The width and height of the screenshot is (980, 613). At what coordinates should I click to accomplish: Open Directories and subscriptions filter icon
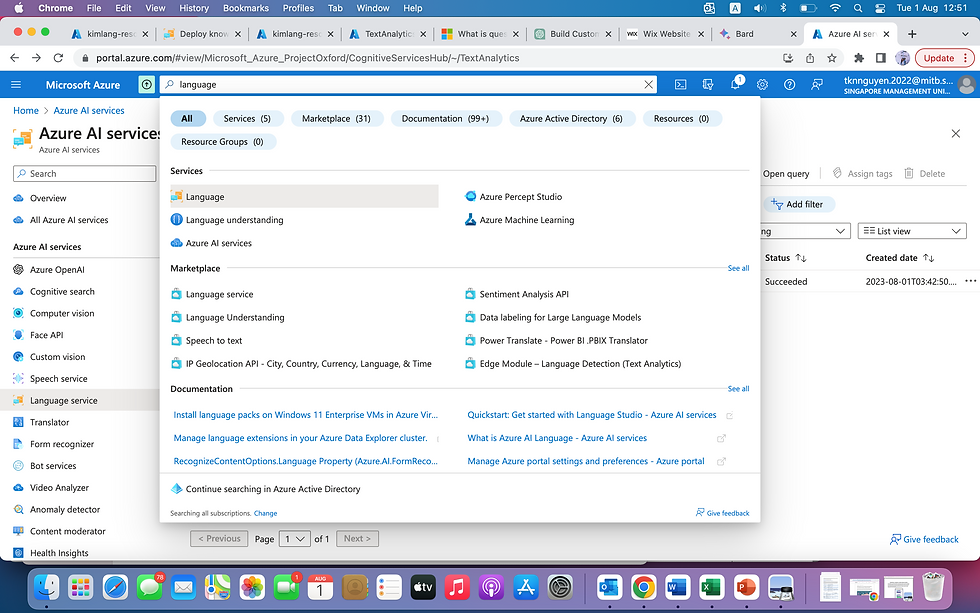708,84
